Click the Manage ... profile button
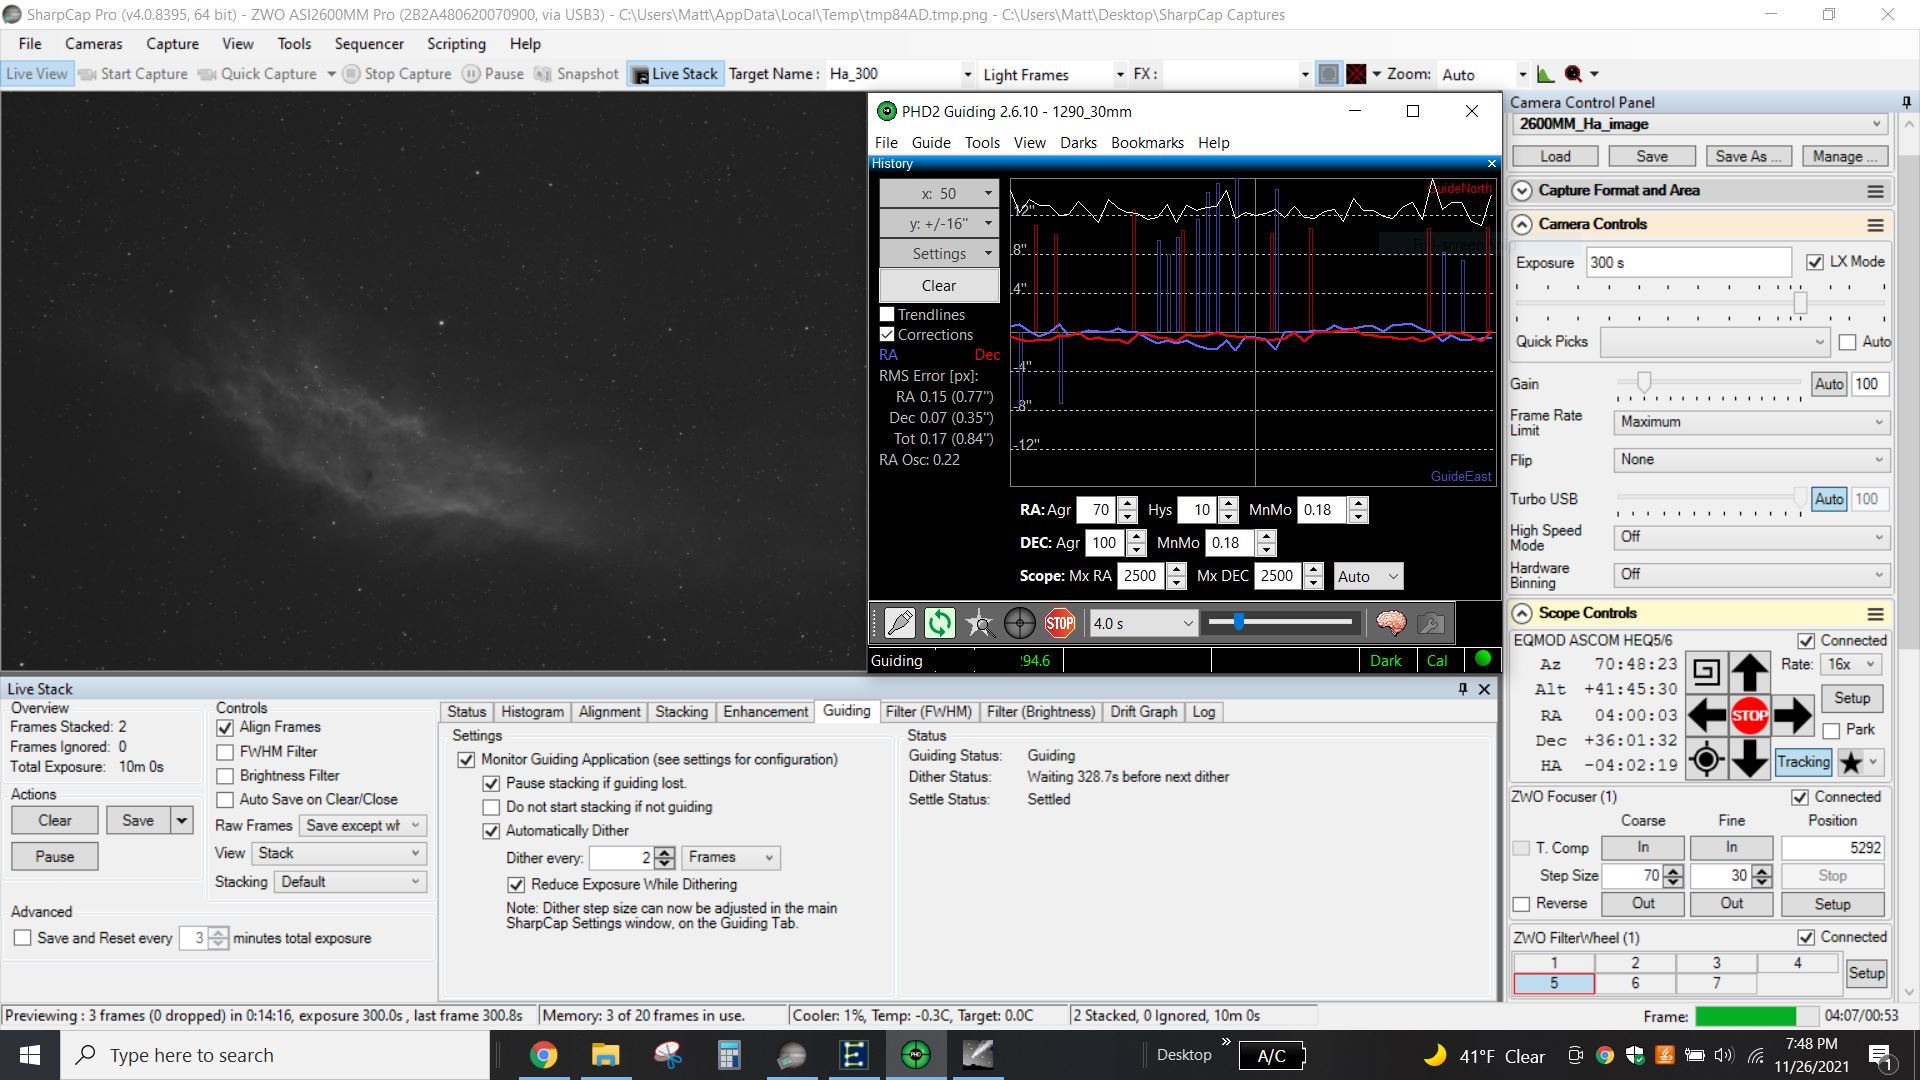Image resolution: width=1920 pixels, height=1080 pixels. (x=1845, y=157)
